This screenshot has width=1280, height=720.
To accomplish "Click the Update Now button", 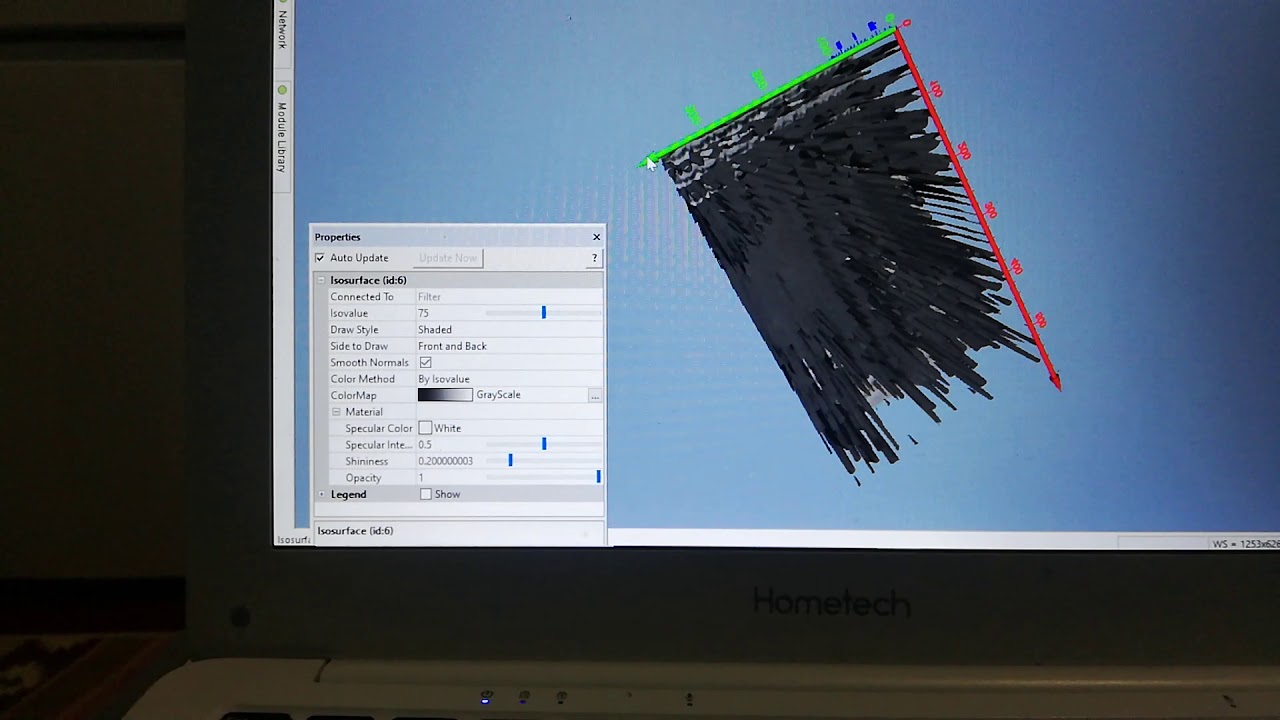I will point(448,258).
